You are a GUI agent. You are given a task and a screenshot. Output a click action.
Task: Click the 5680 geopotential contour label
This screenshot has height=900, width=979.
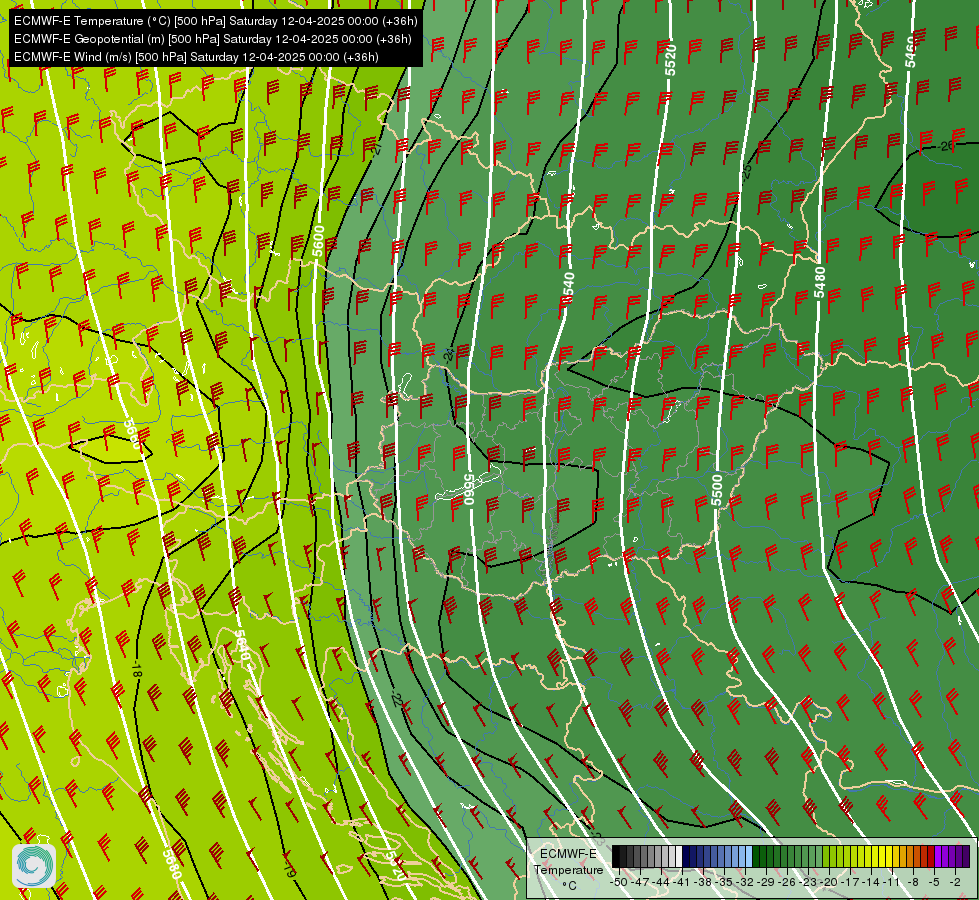[x=172, y=864]
